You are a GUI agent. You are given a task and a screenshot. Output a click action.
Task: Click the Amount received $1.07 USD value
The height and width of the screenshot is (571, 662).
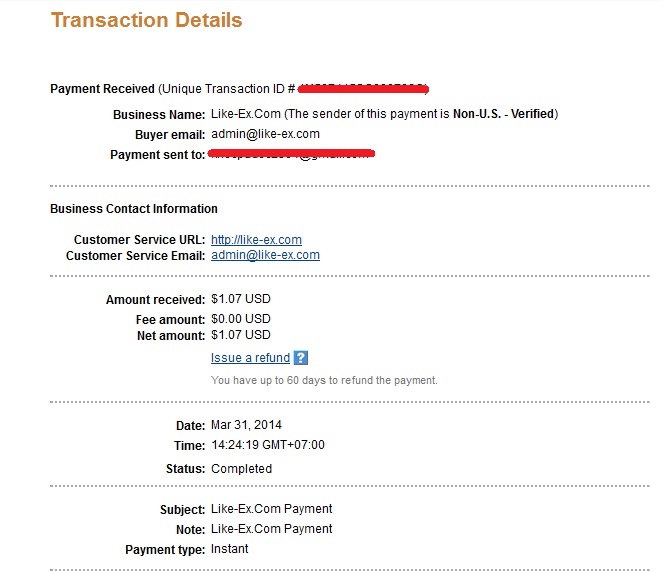point(240,299)
